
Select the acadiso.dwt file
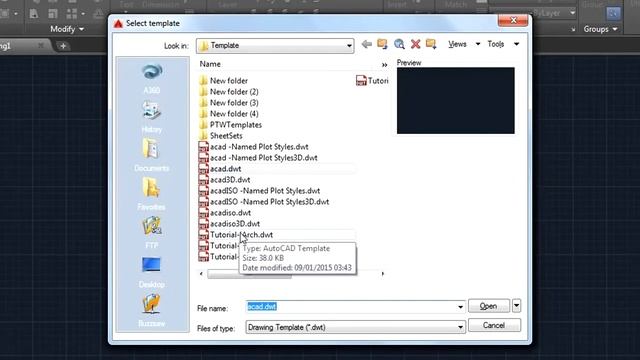225,213
